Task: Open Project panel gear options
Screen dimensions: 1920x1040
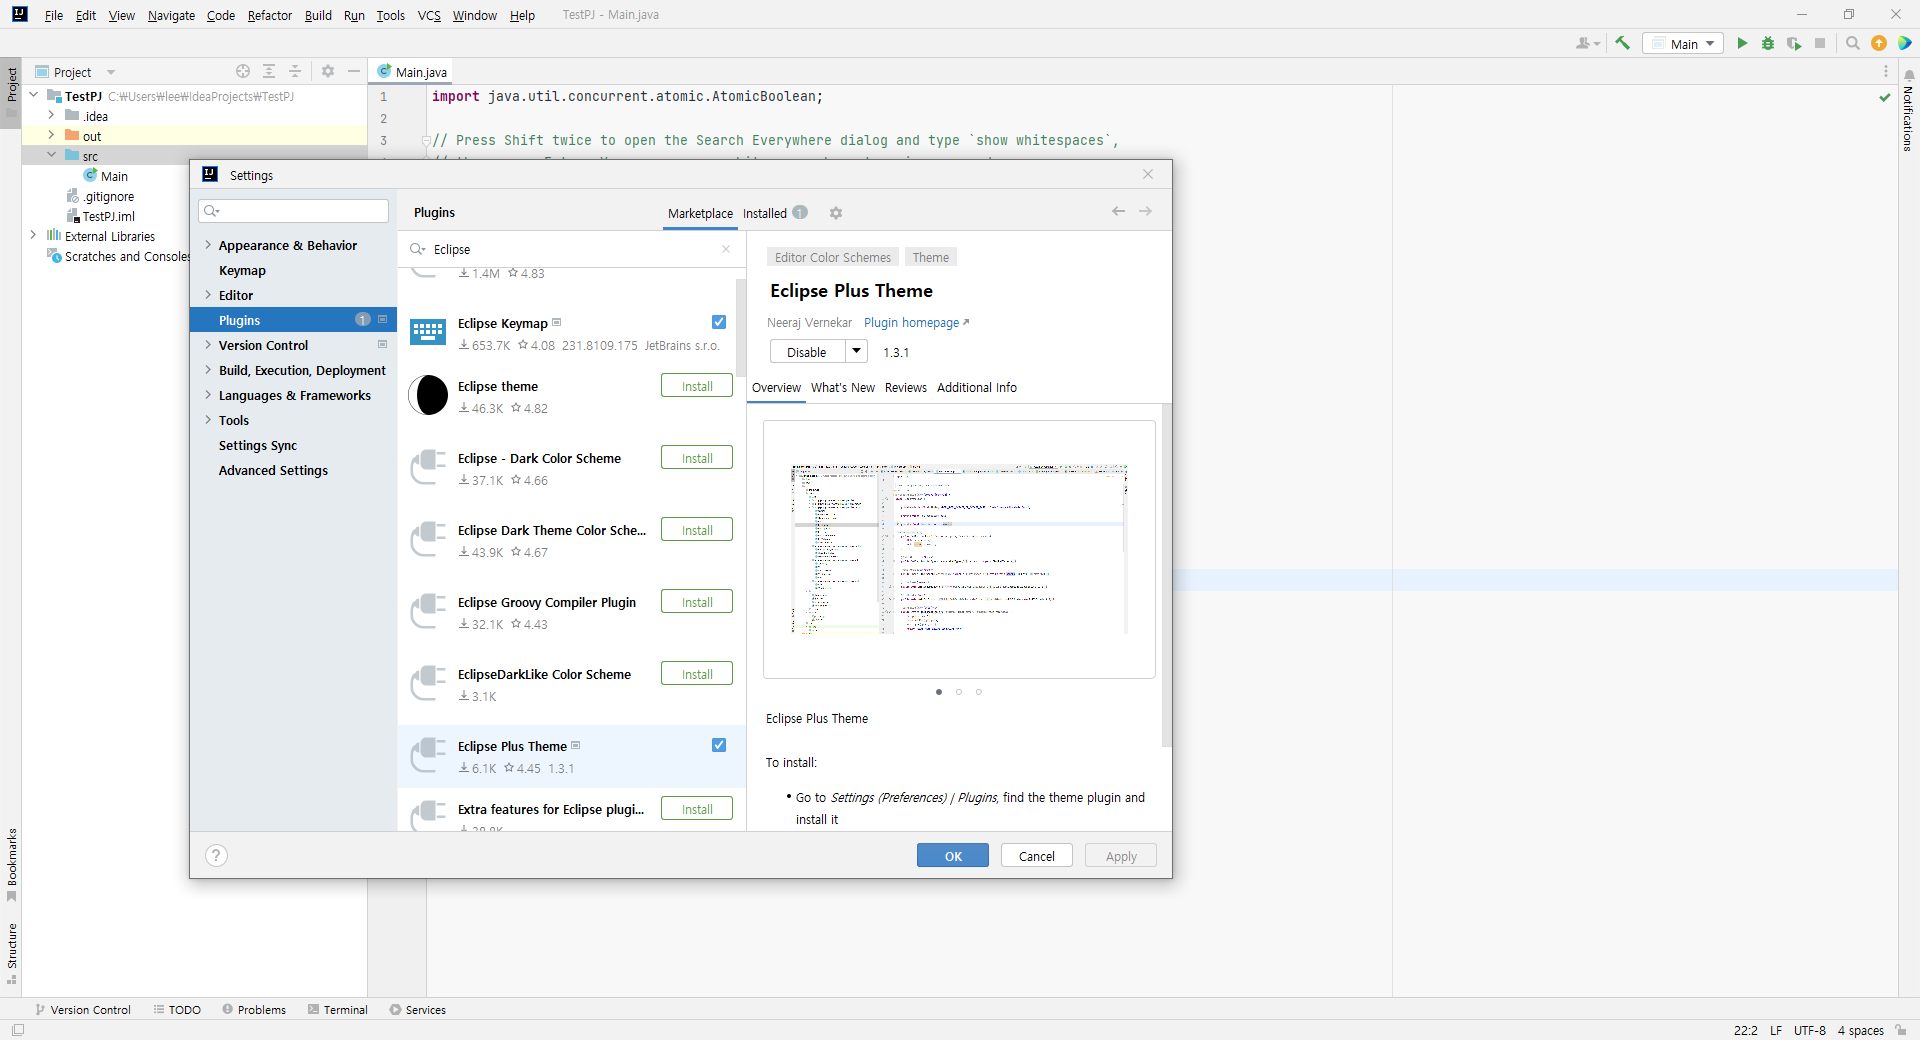Action: coord(328,71)
